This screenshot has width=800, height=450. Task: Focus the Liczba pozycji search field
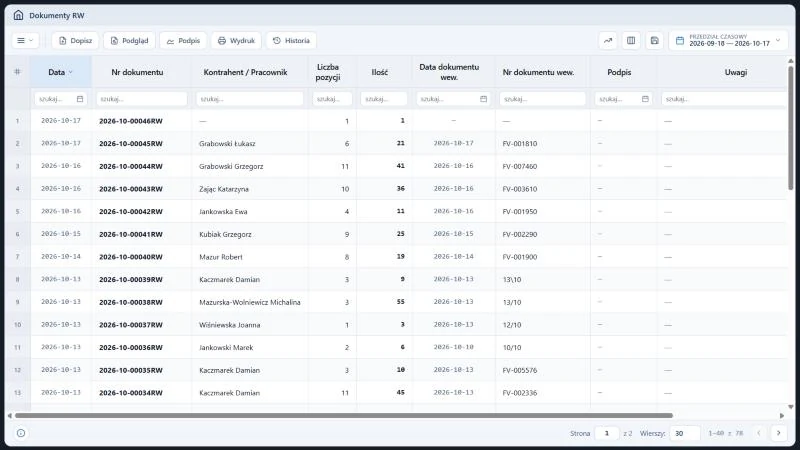(332, 99)
